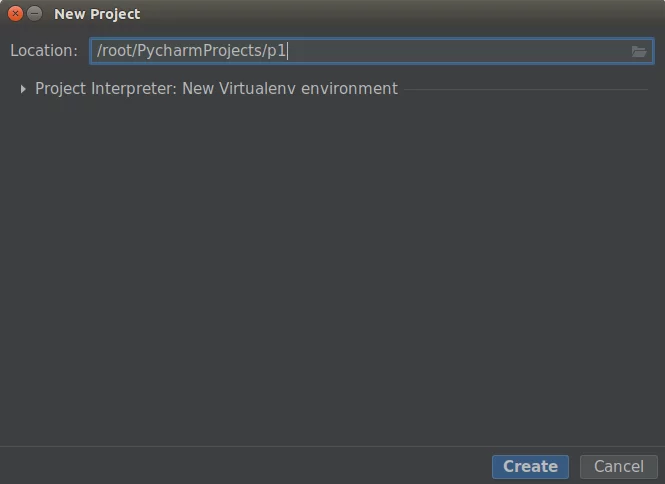
Task: Place cursor on 'root' in the location path
Action: coord(117,51)
